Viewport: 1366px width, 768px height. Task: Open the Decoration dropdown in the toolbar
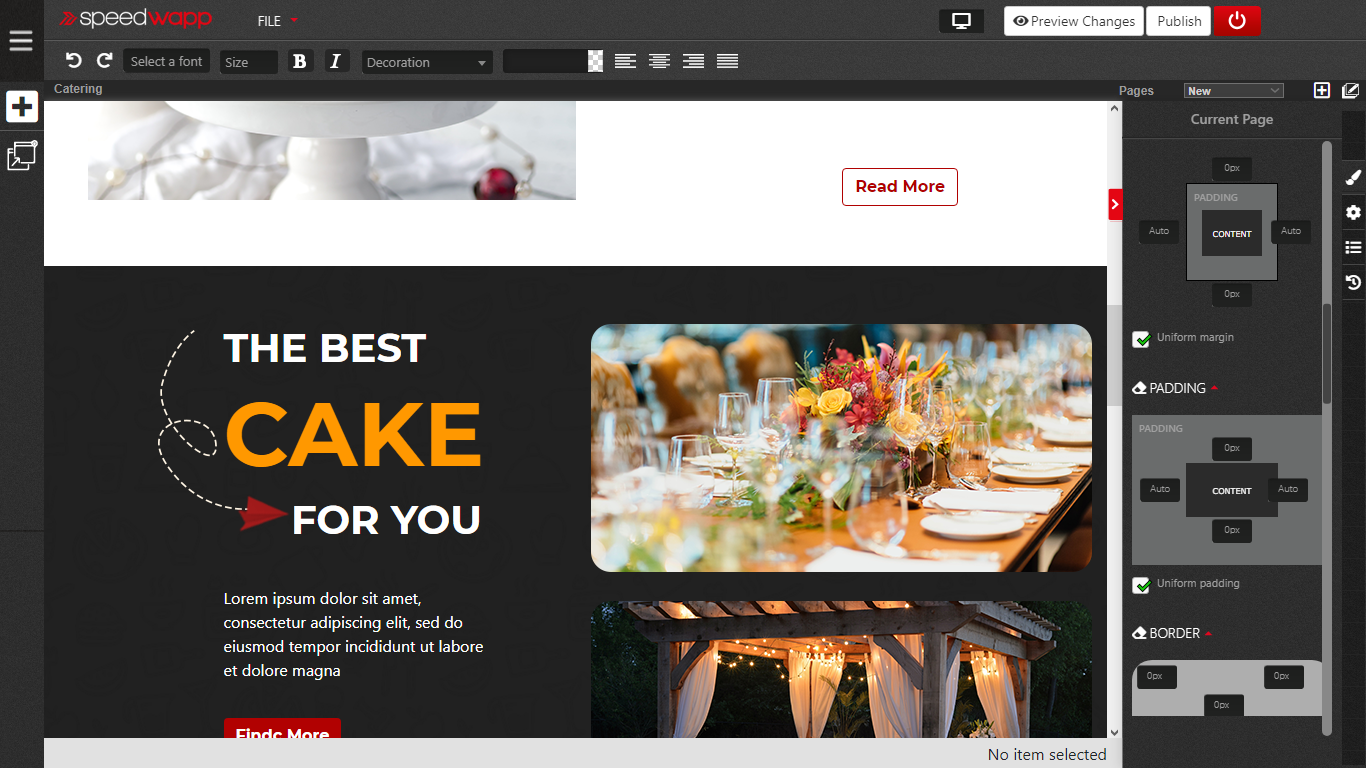[x=427, y=61]
